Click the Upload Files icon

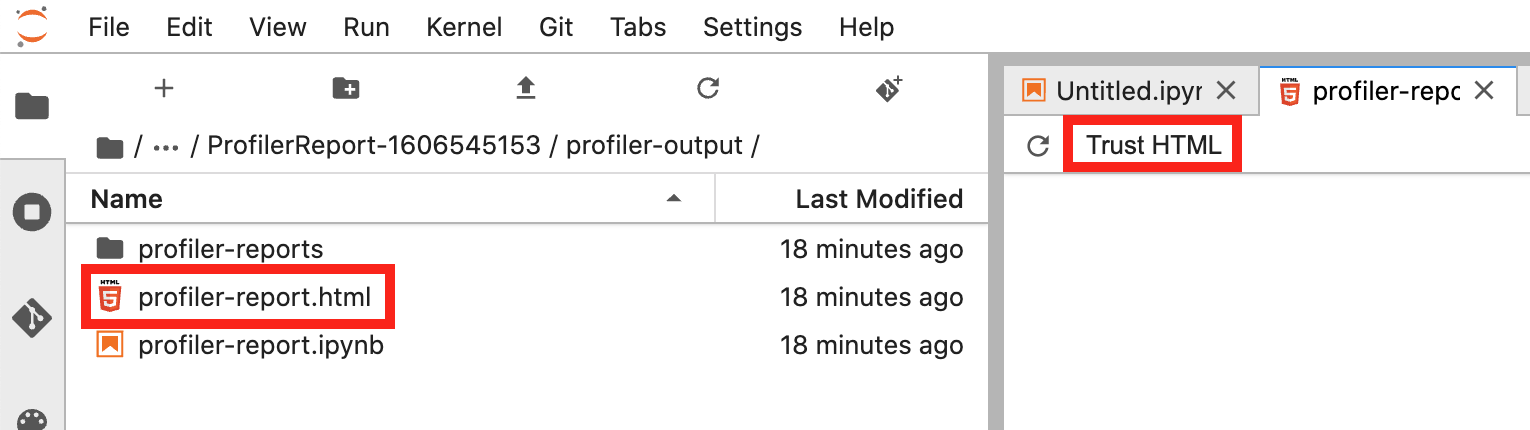(x=526, y=89)
